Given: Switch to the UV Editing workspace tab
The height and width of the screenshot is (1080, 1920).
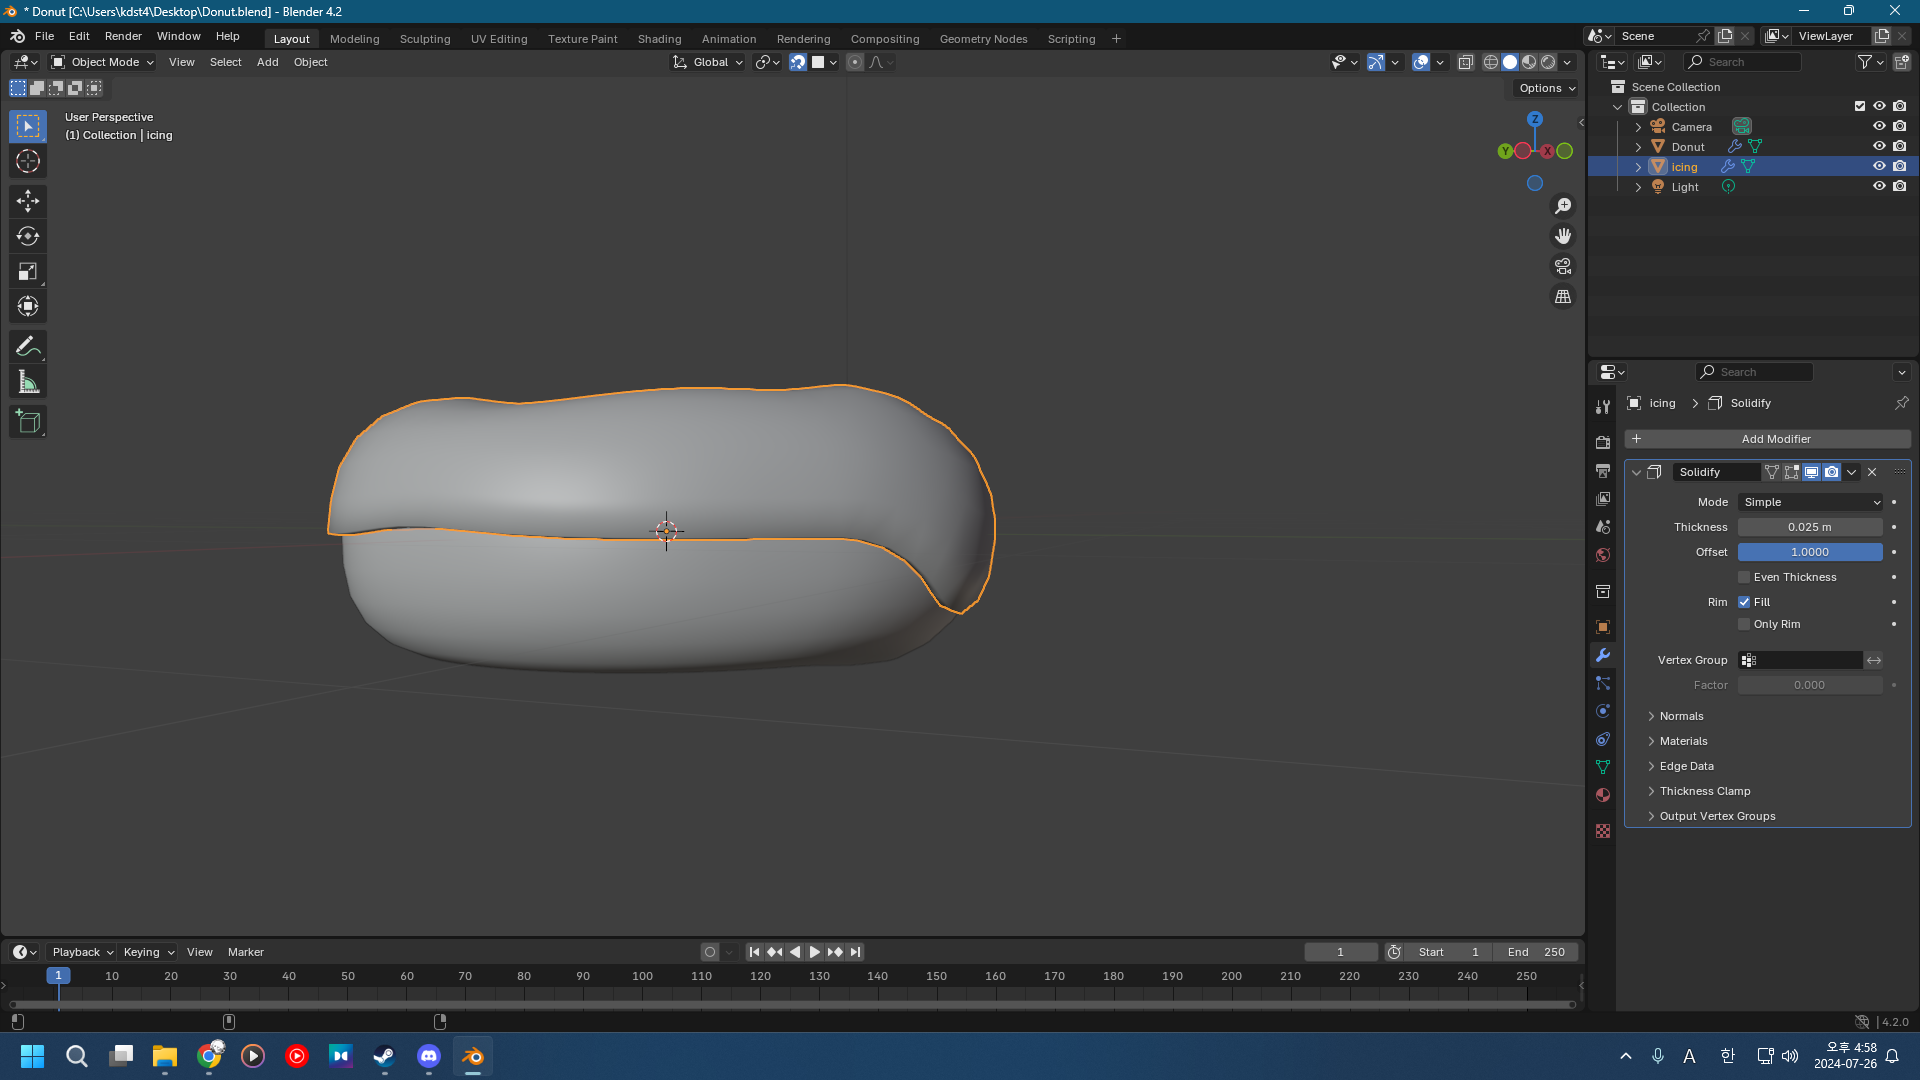Looking at the screenshot, I should click(x=499, y=39).
